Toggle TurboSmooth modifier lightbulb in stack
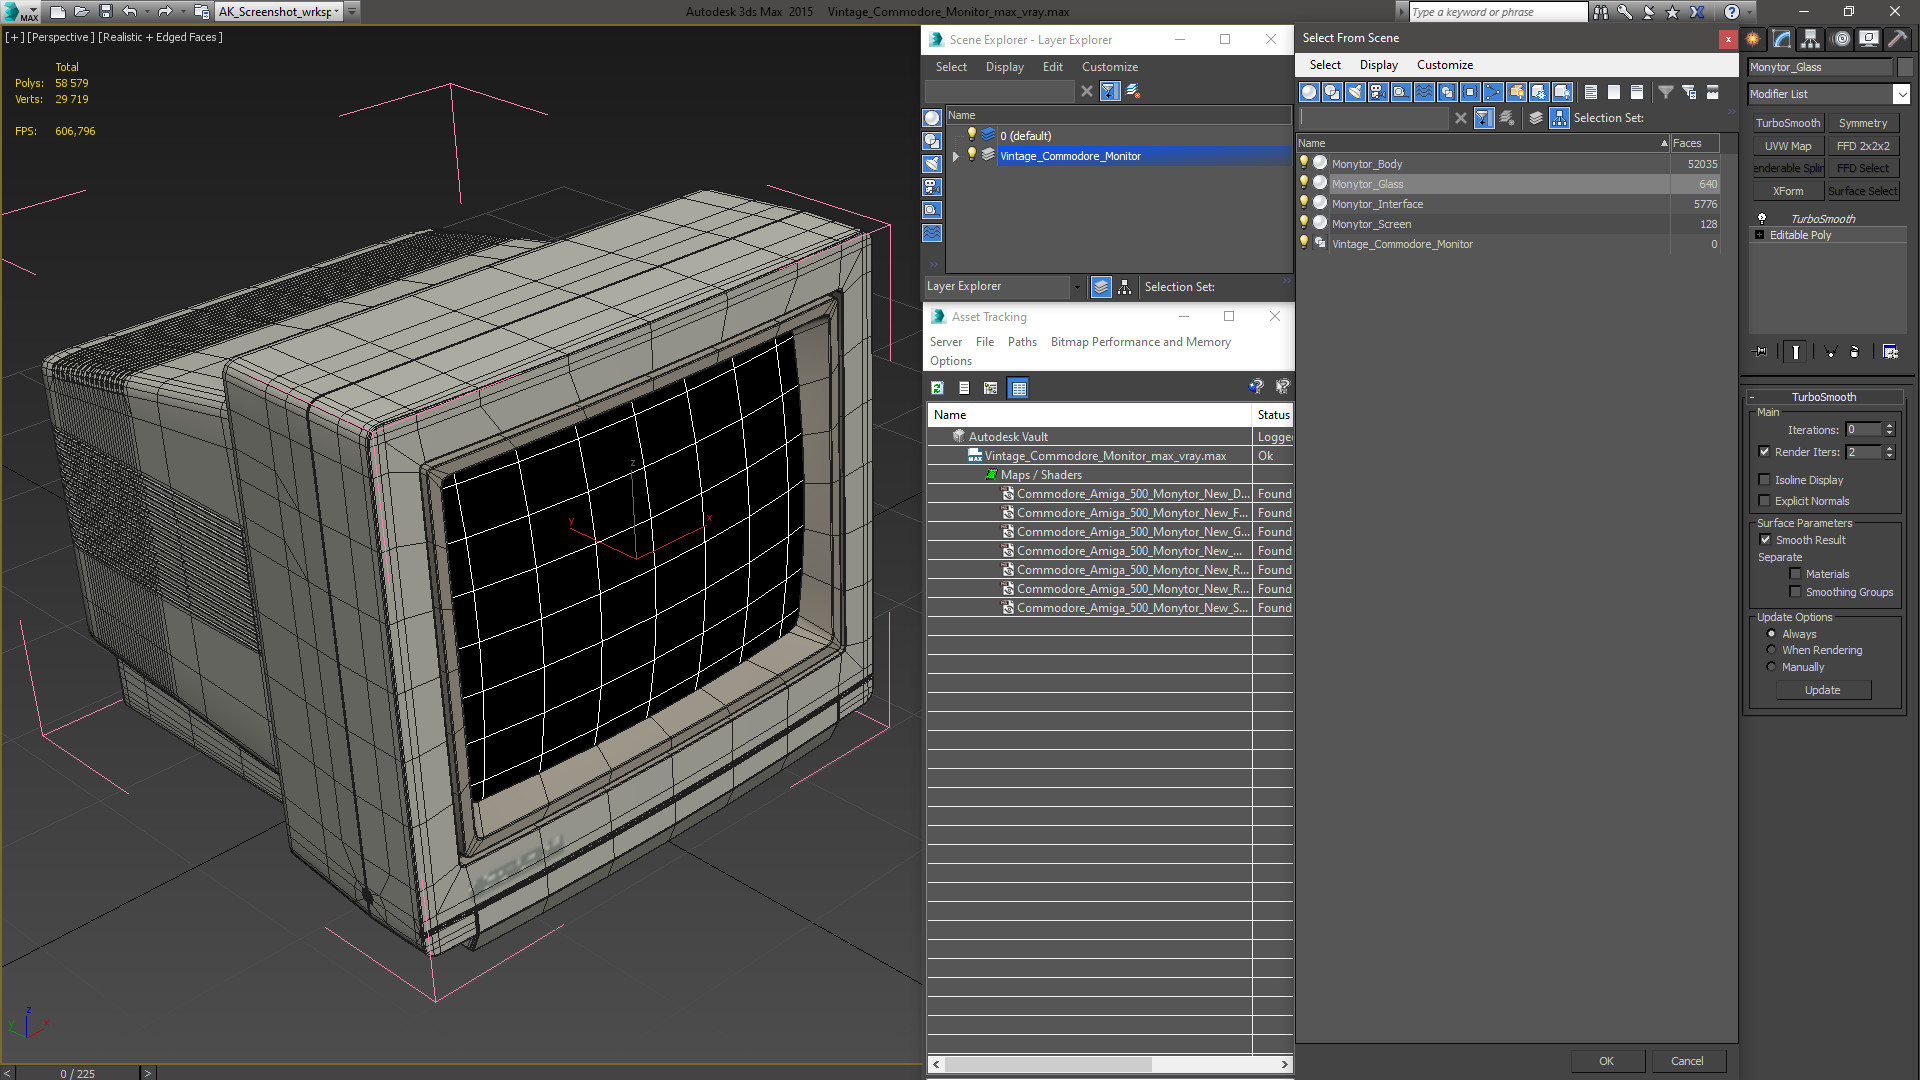 coord(1762,218)
